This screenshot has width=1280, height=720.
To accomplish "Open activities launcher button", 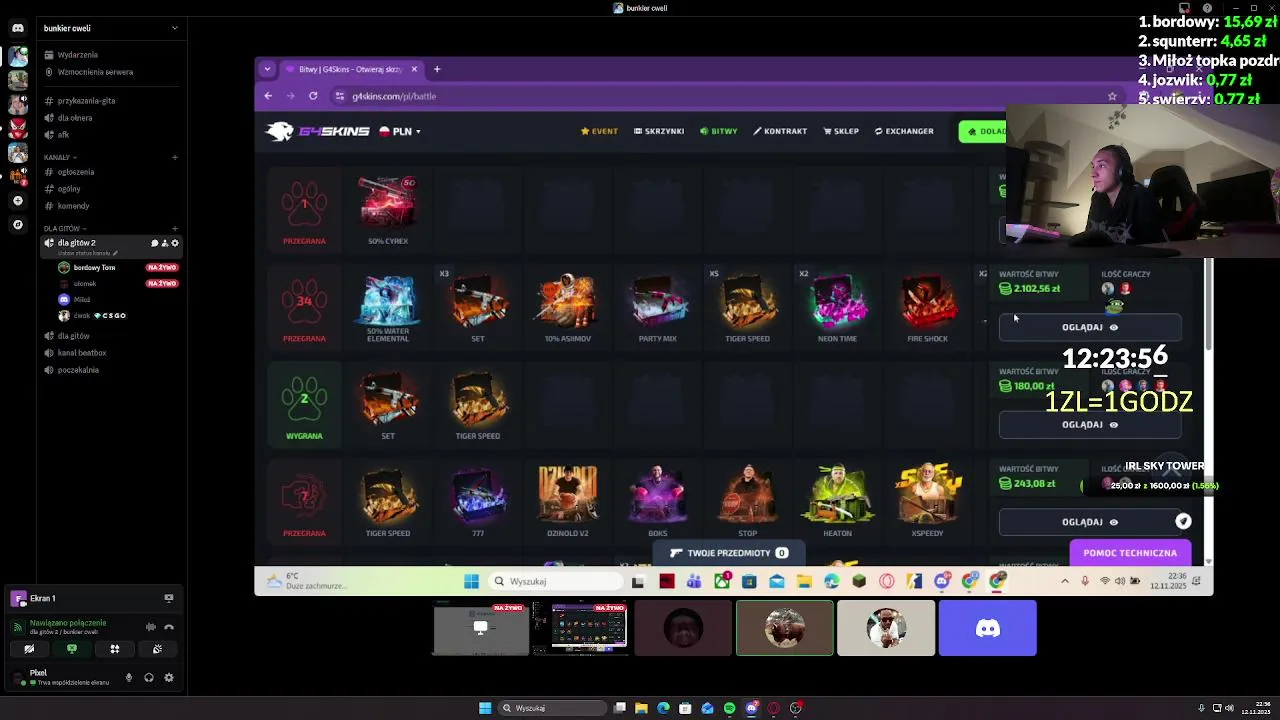I will click(x=114, y=649).
